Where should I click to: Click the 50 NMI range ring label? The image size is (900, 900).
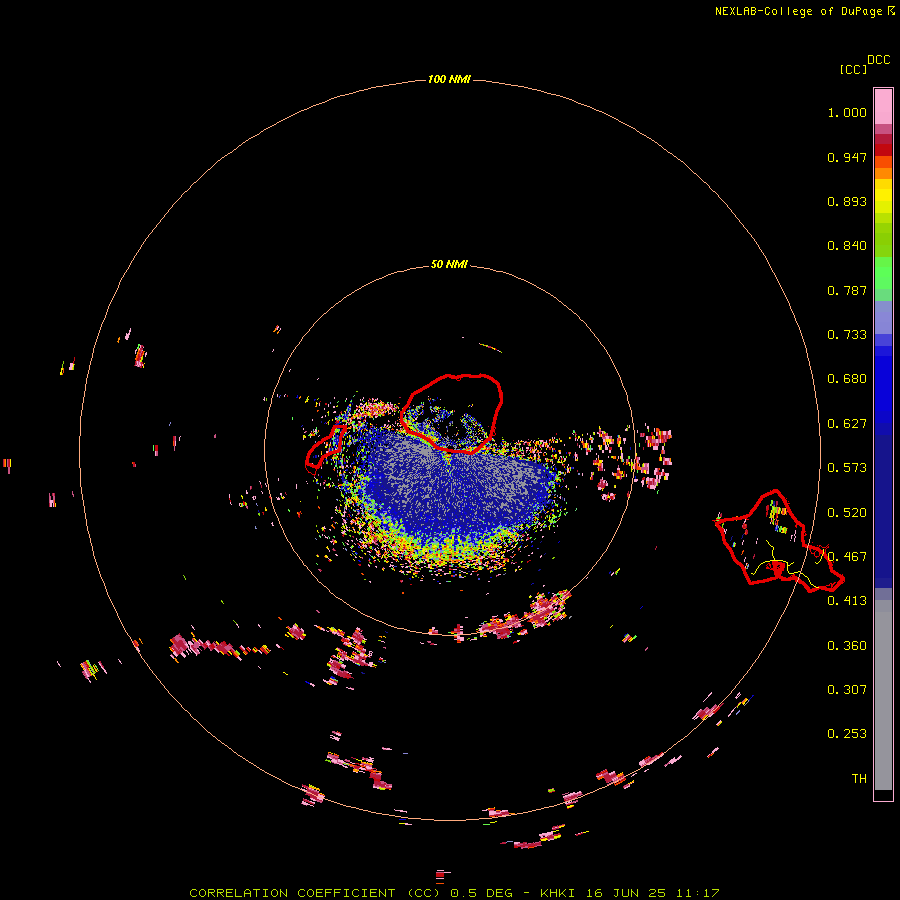click(x=449, y=264)
